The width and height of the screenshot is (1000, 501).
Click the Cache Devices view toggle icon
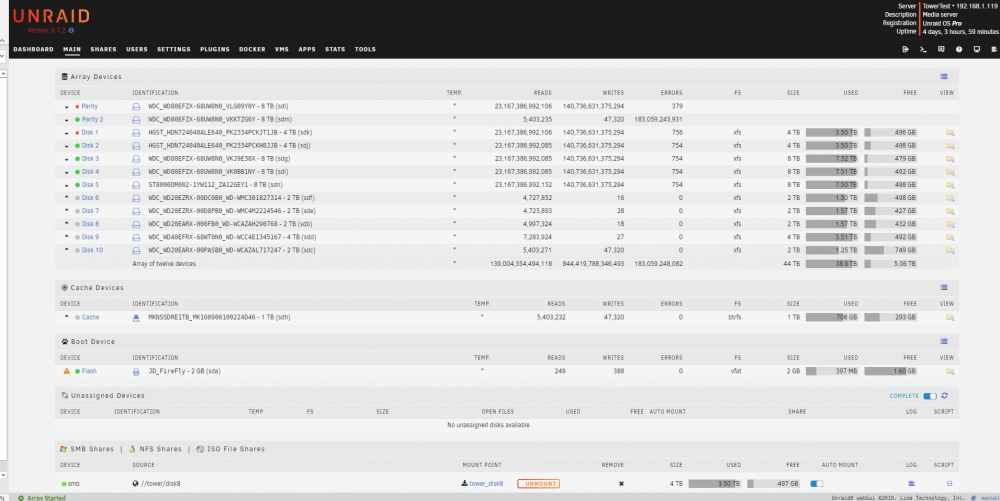pyautogui.click(x=944, y=287)
